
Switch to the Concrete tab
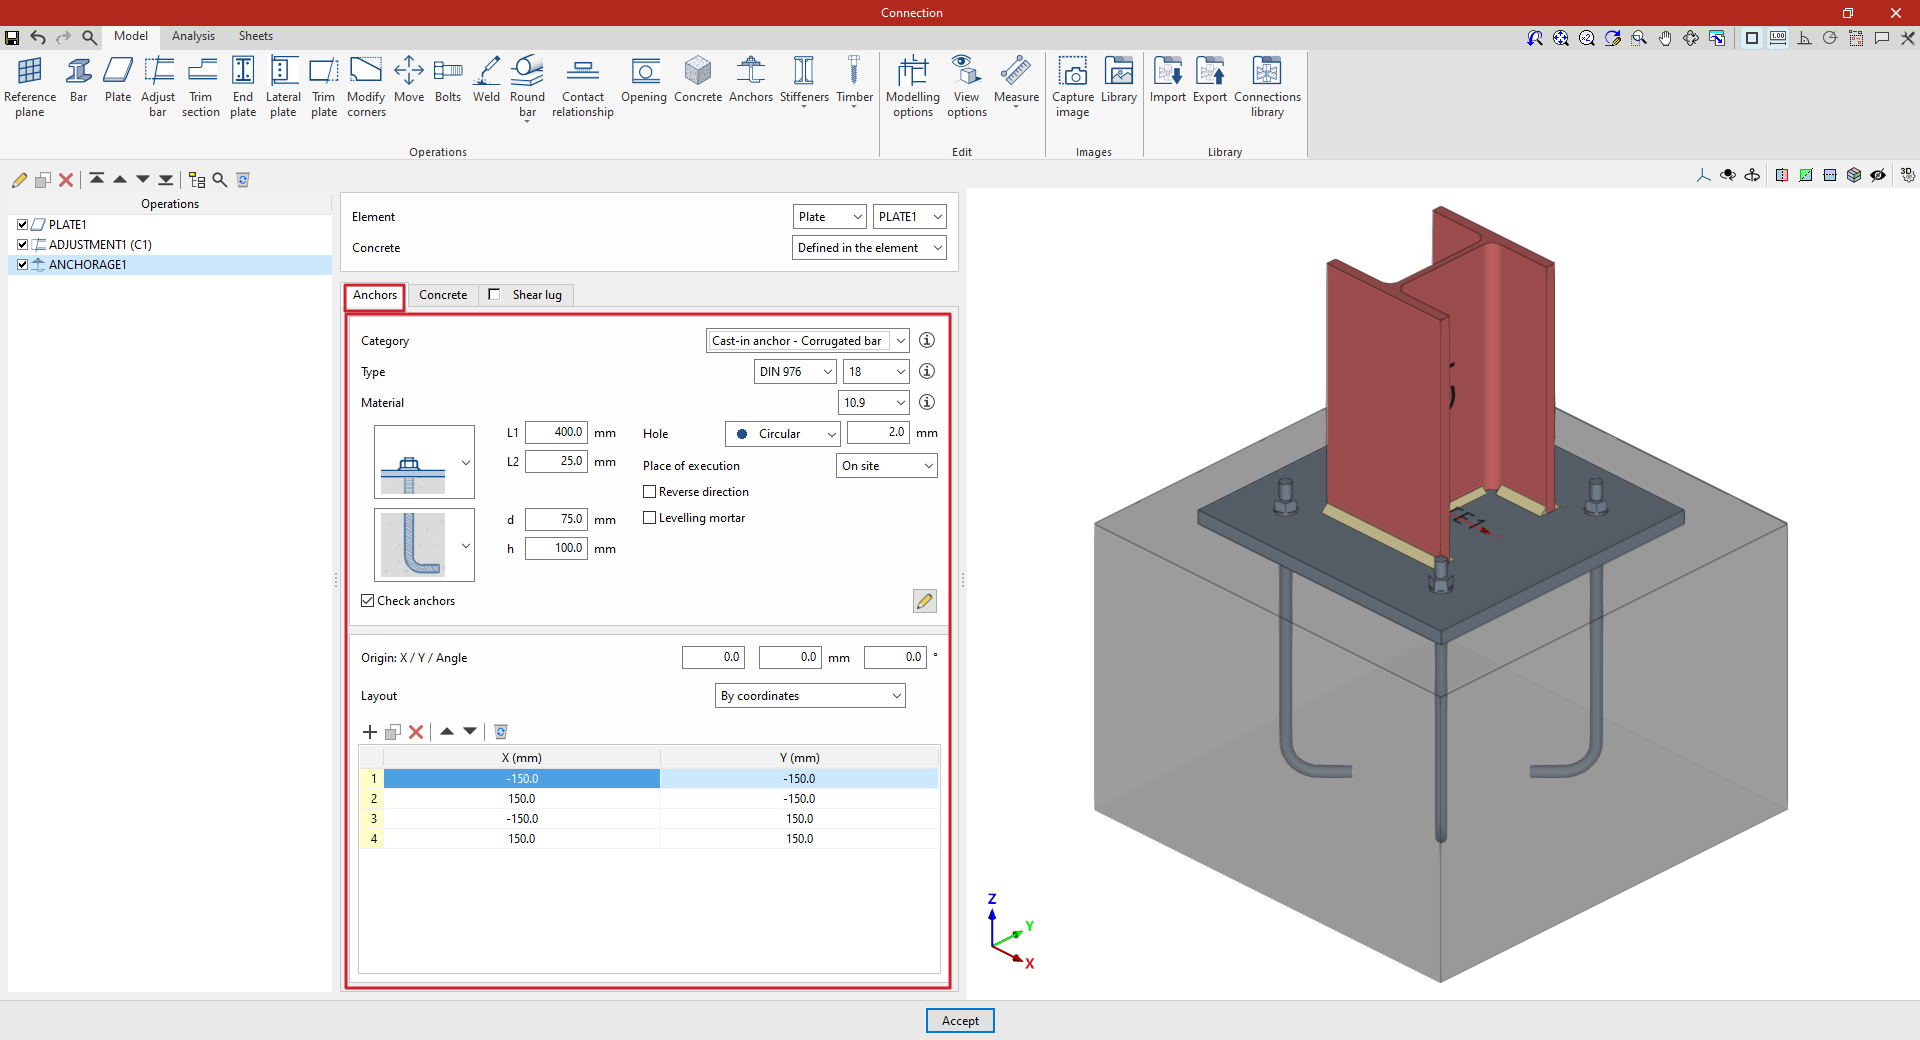[443, 295]
